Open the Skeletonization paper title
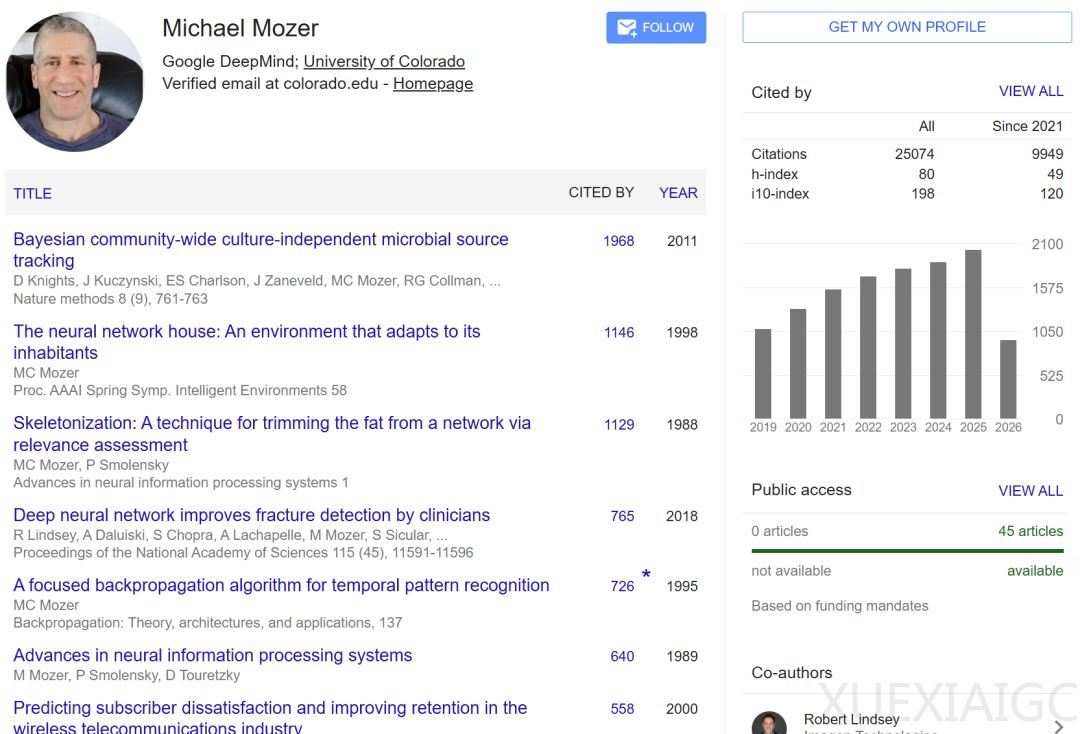 pos(272,434)
